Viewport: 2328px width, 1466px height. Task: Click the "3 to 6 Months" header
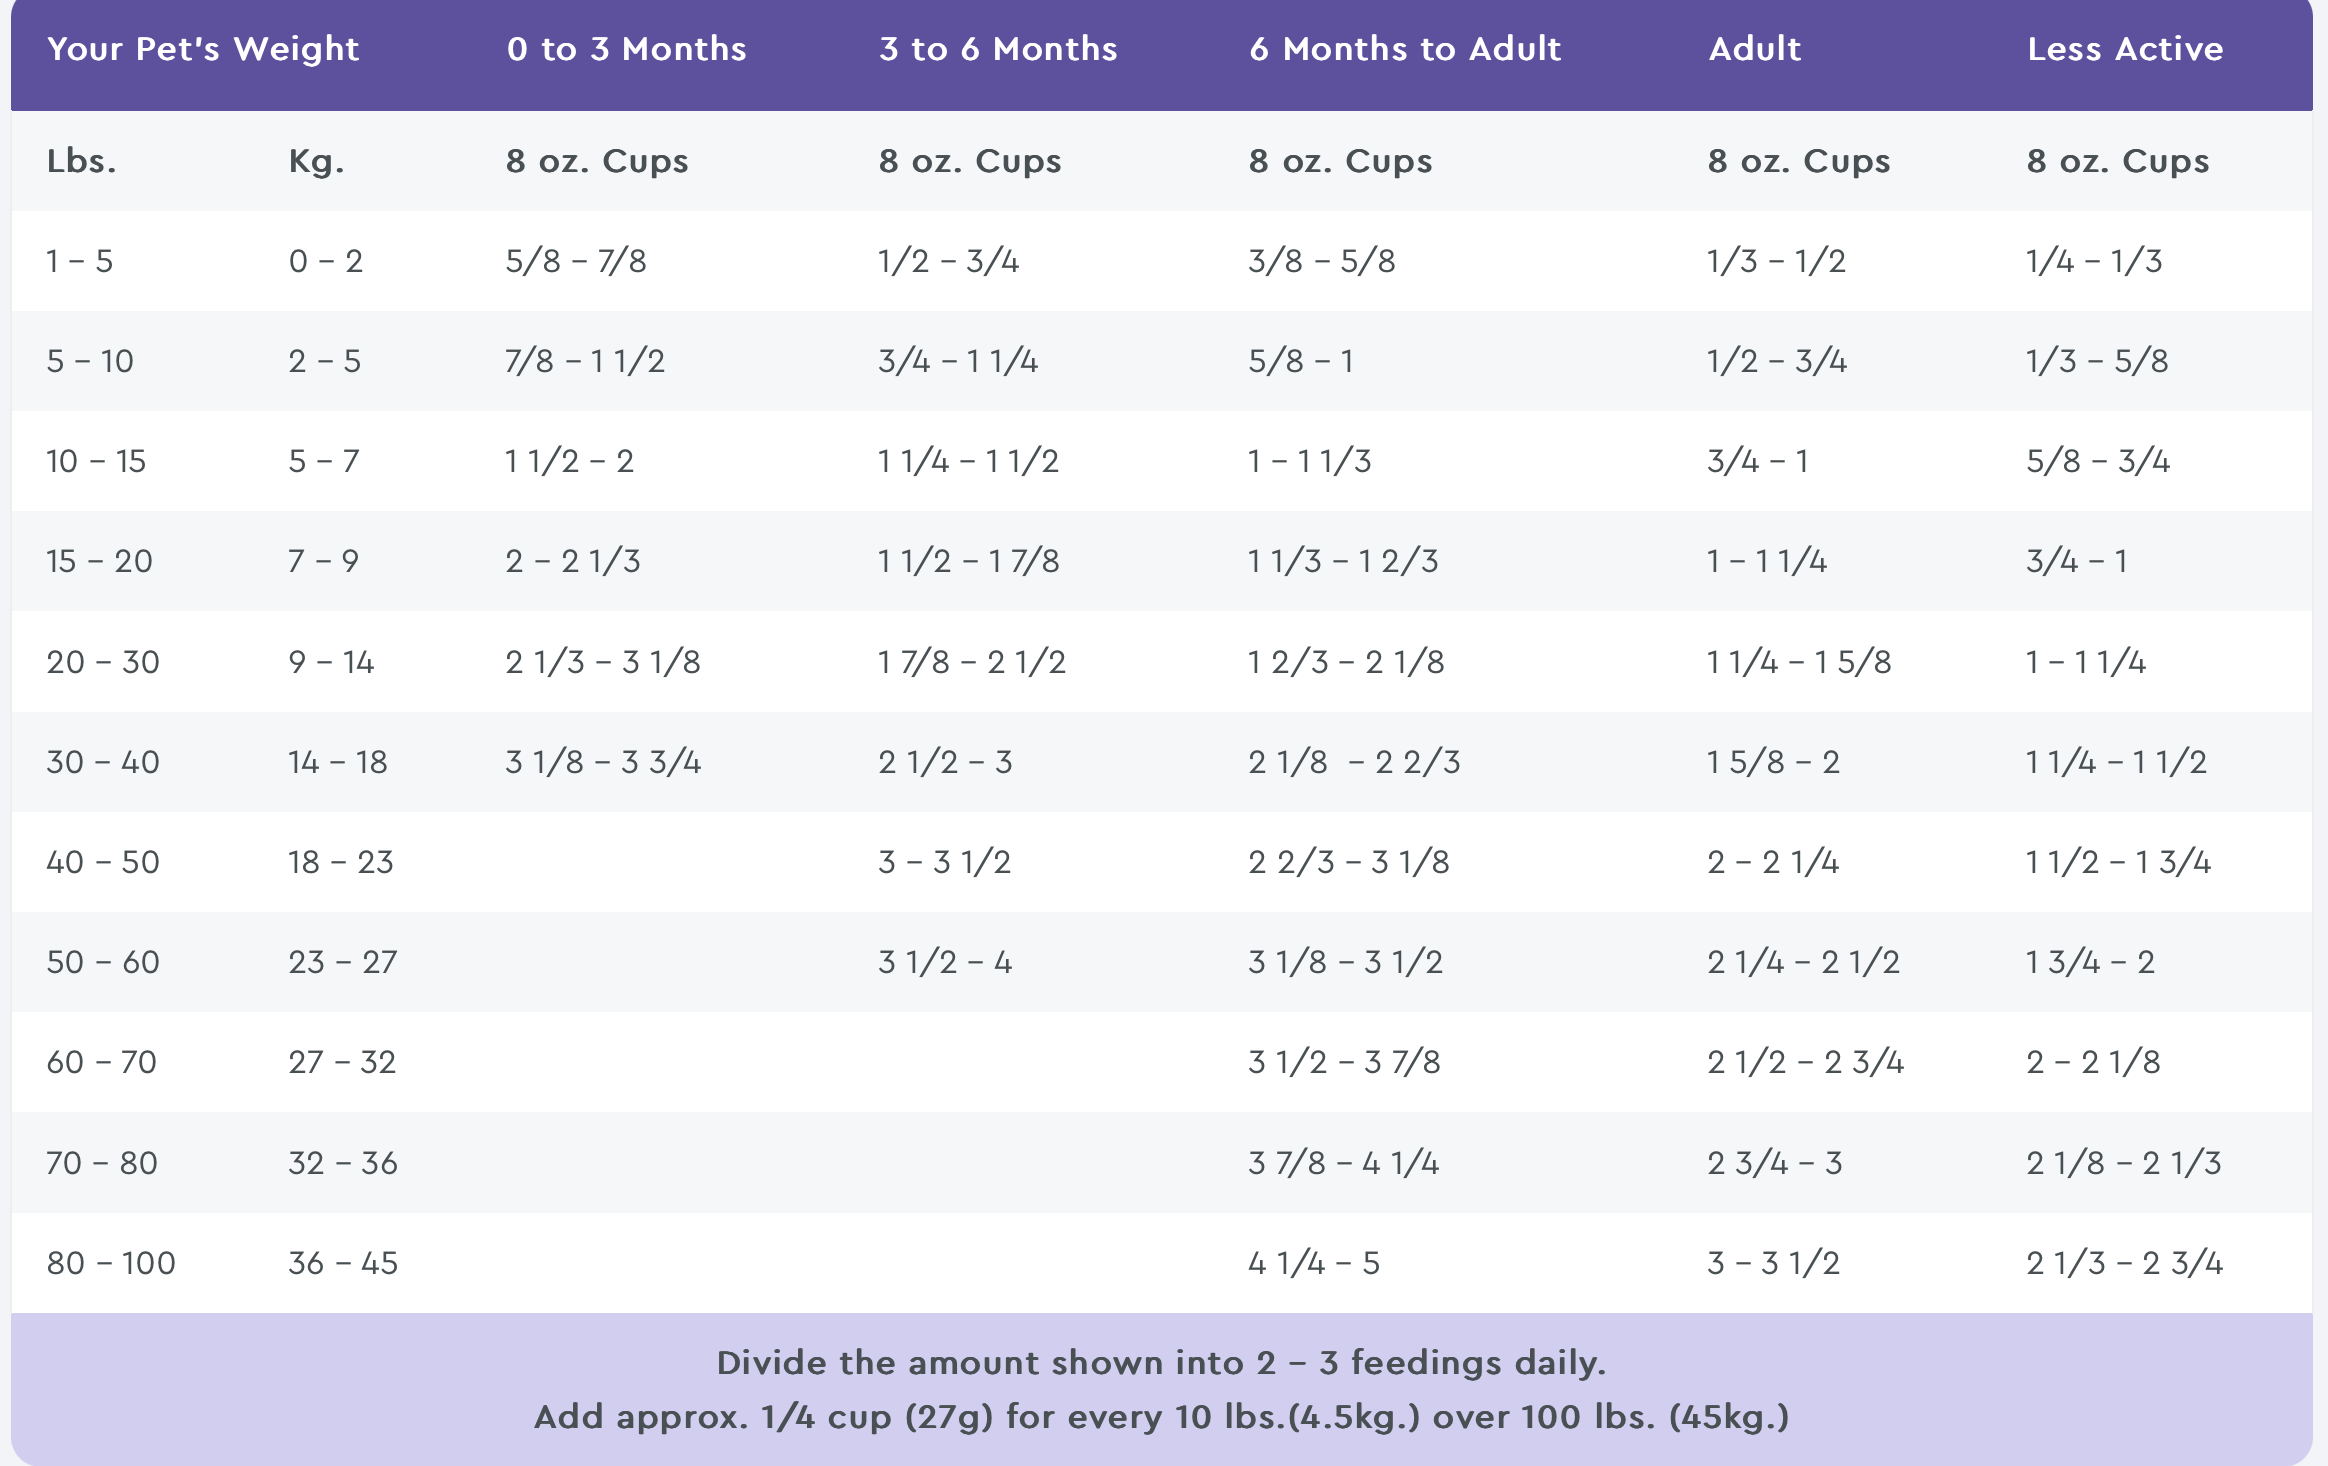point(998,49)
